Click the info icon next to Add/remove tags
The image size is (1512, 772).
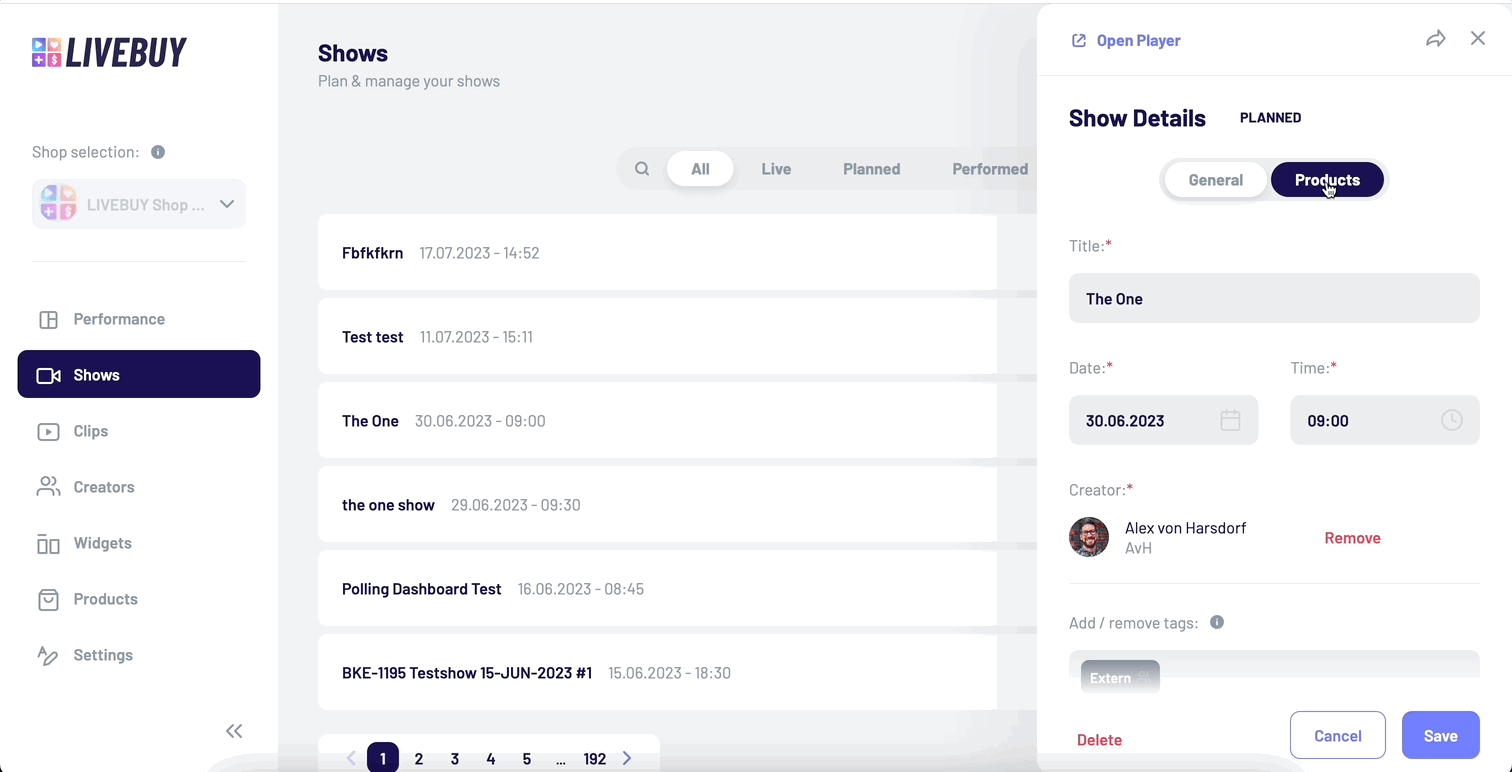click(x=1217, y=622)
